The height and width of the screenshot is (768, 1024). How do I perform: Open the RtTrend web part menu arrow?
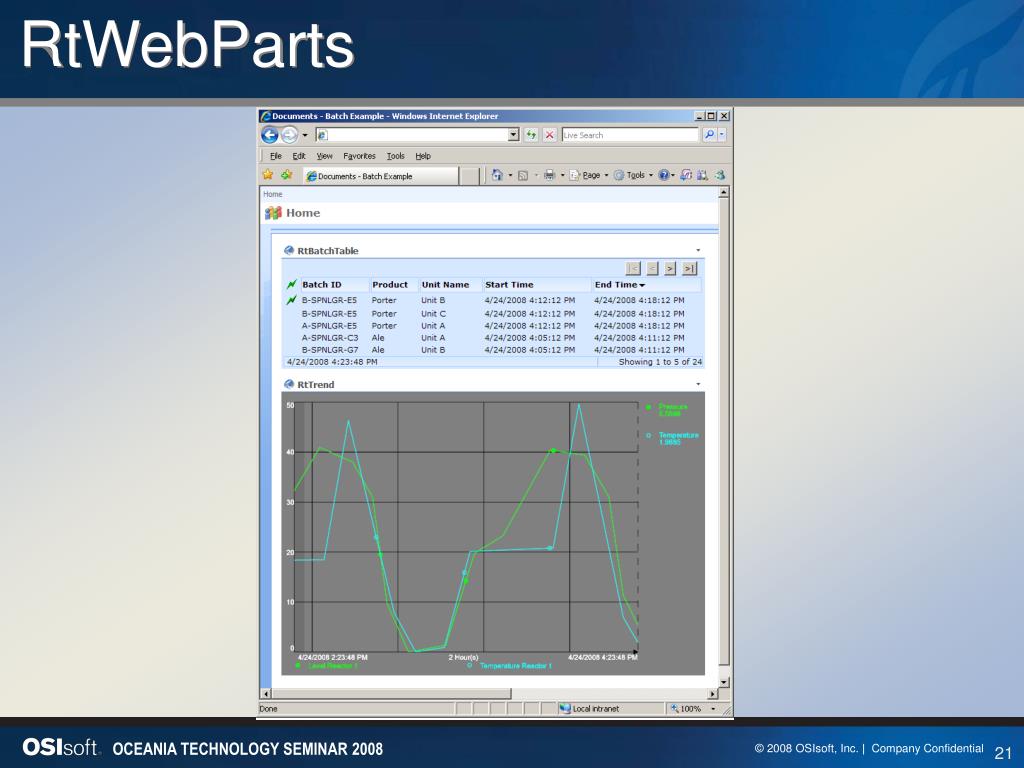click(x=698, y=384)
